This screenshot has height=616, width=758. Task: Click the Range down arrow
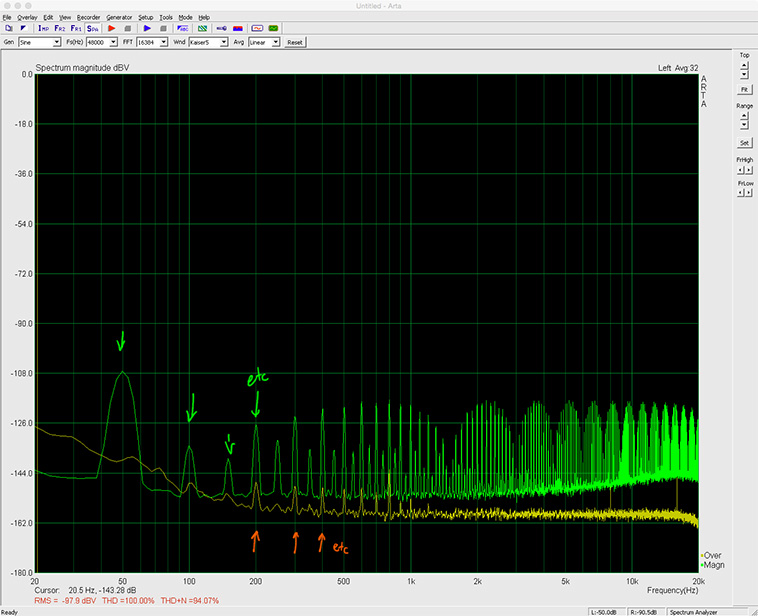tap(744, 125)
